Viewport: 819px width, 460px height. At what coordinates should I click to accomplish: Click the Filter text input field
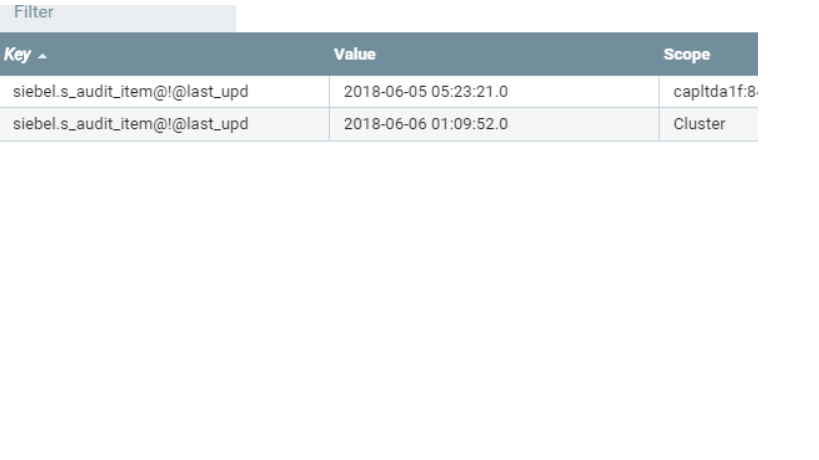118,16
